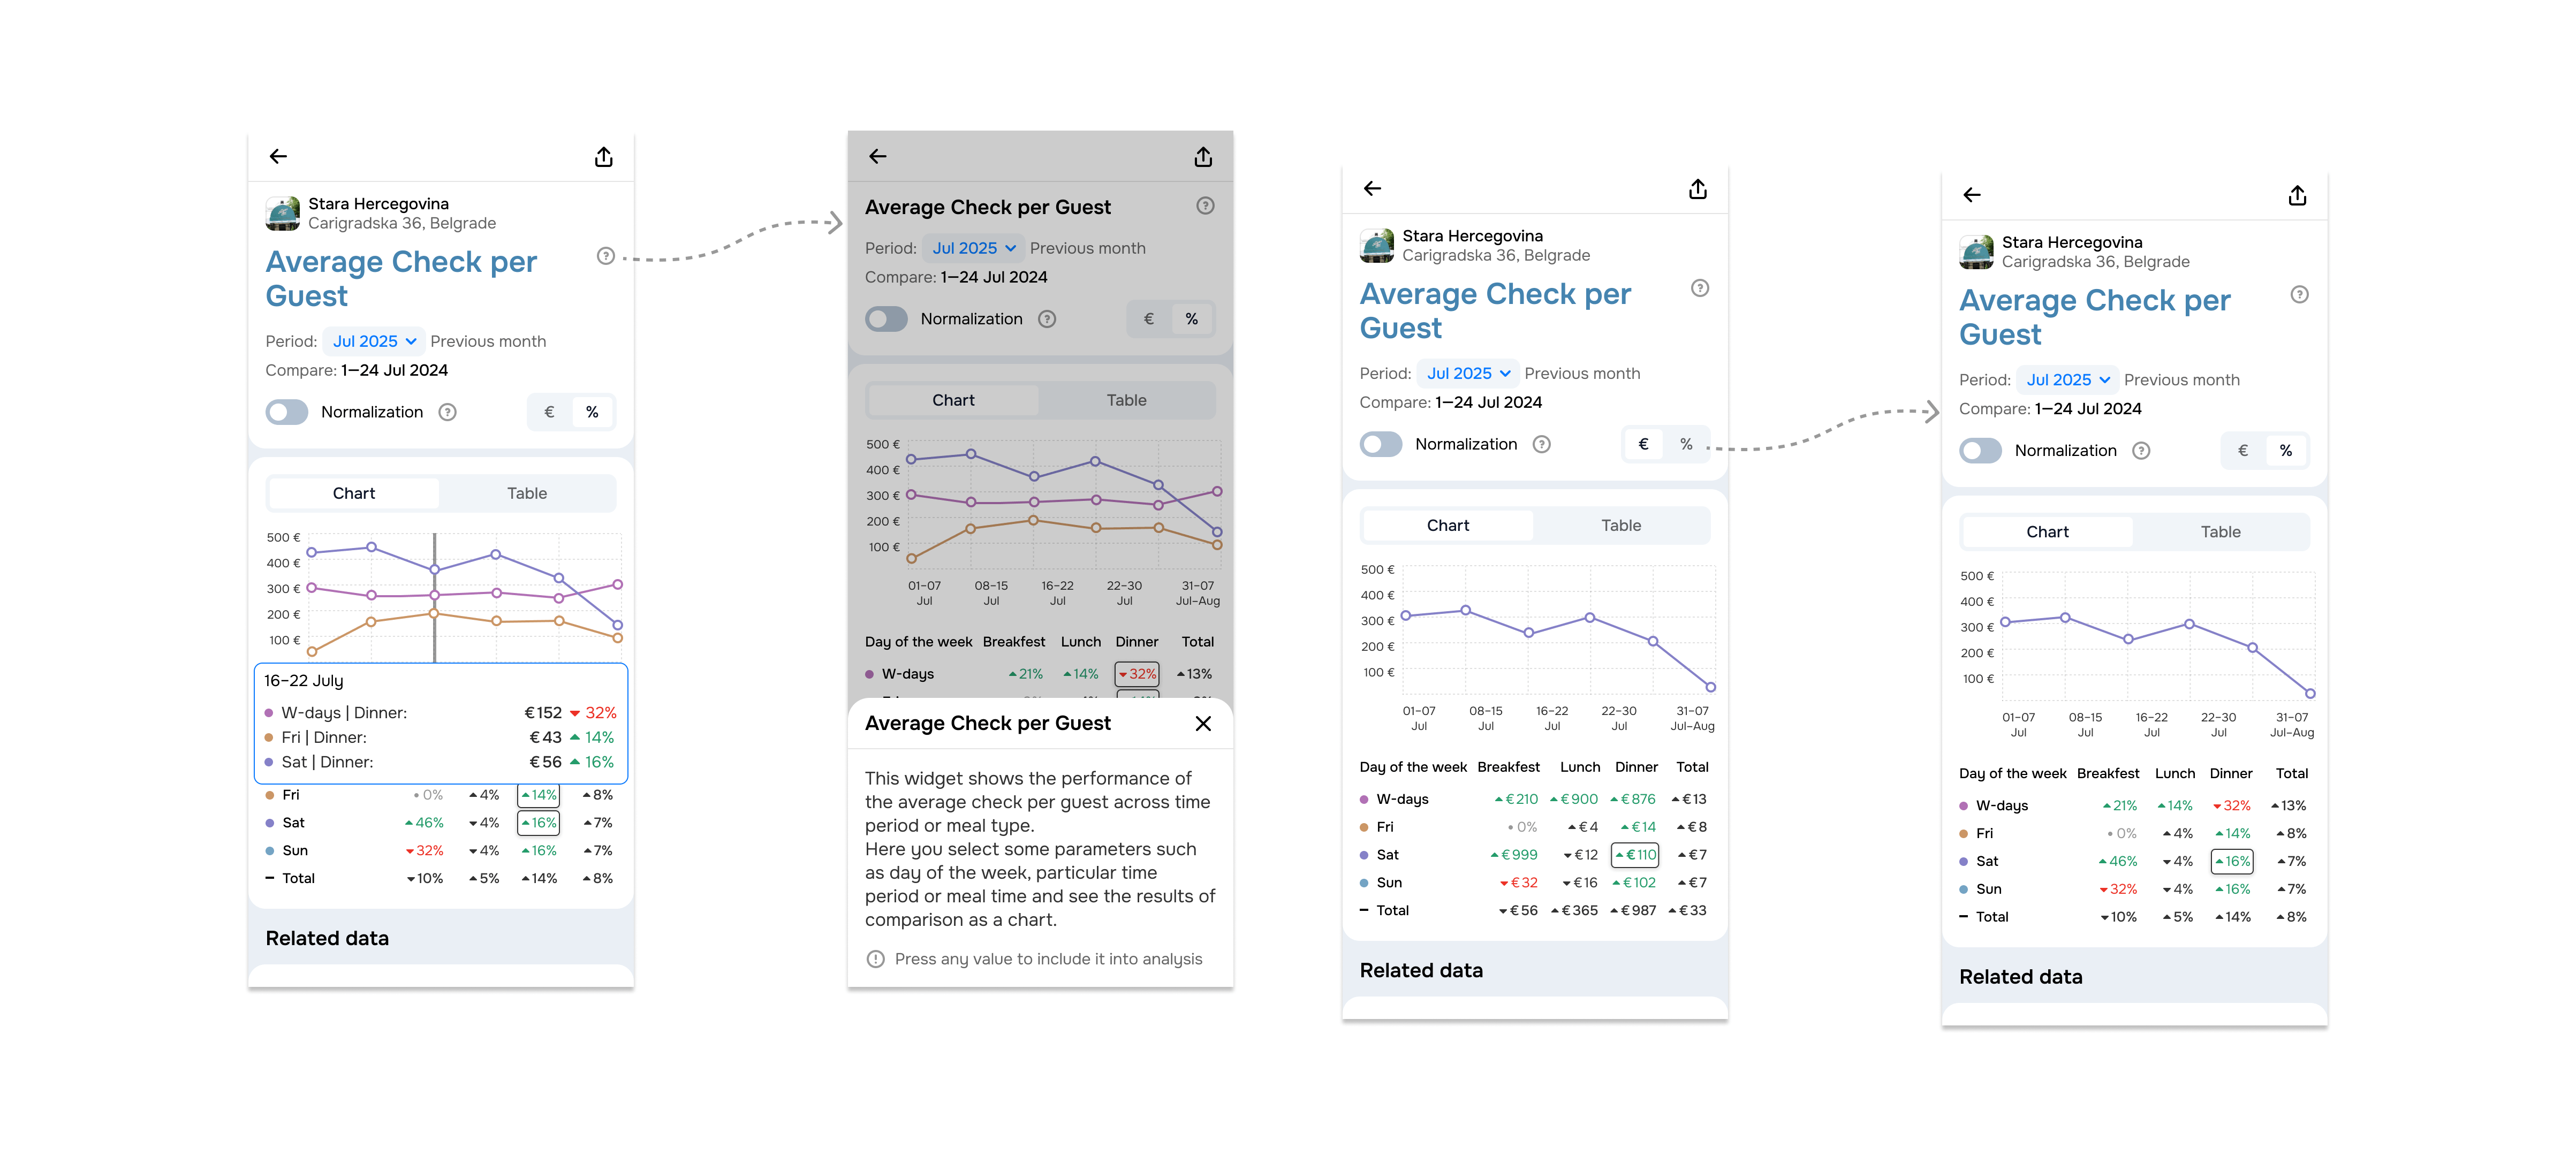Image resolution: width=2576 pixels, height=1156 pixels.
Task: Select the highlighted €110 Sat Dinner value
Action: (x=1635, y=855)
